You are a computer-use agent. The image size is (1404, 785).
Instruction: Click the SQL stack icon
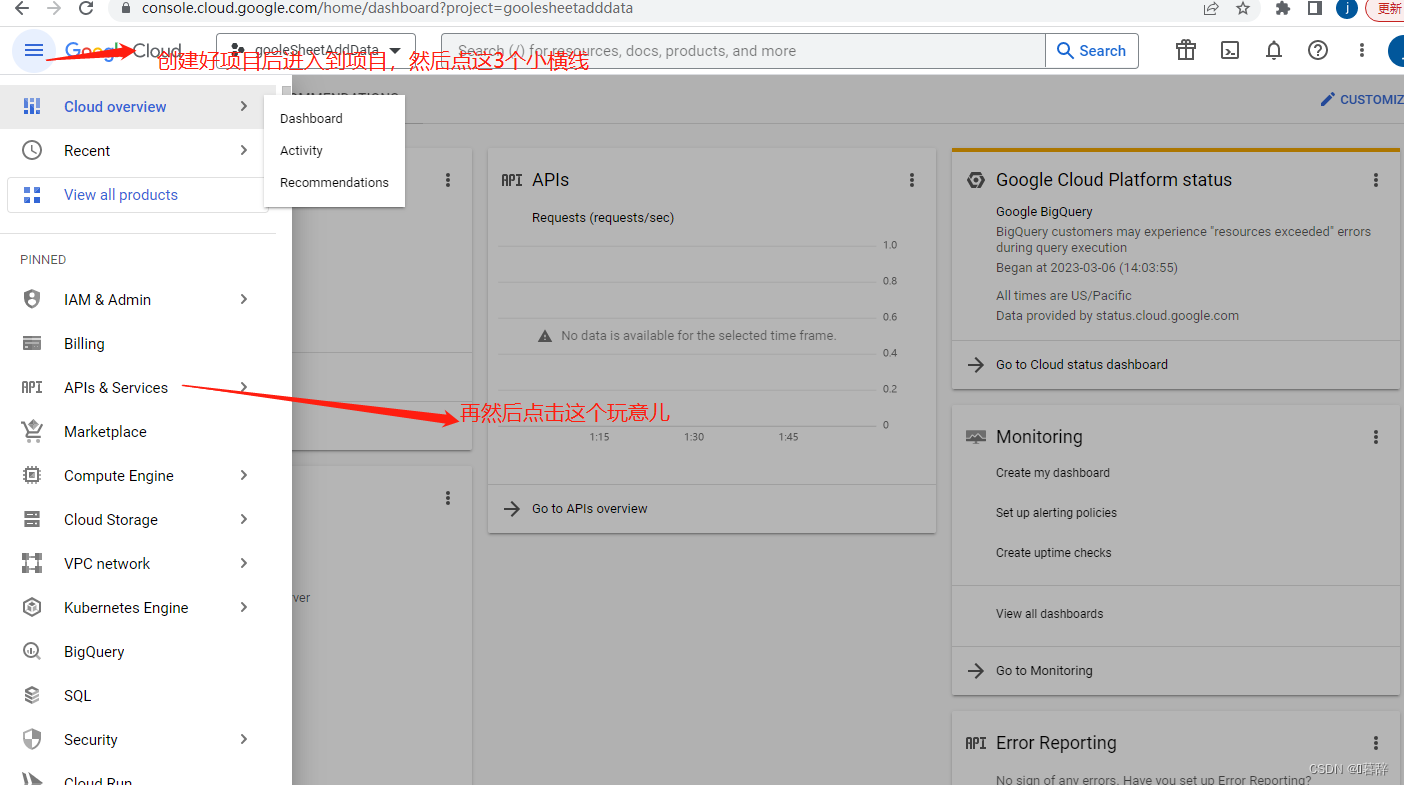32,695
